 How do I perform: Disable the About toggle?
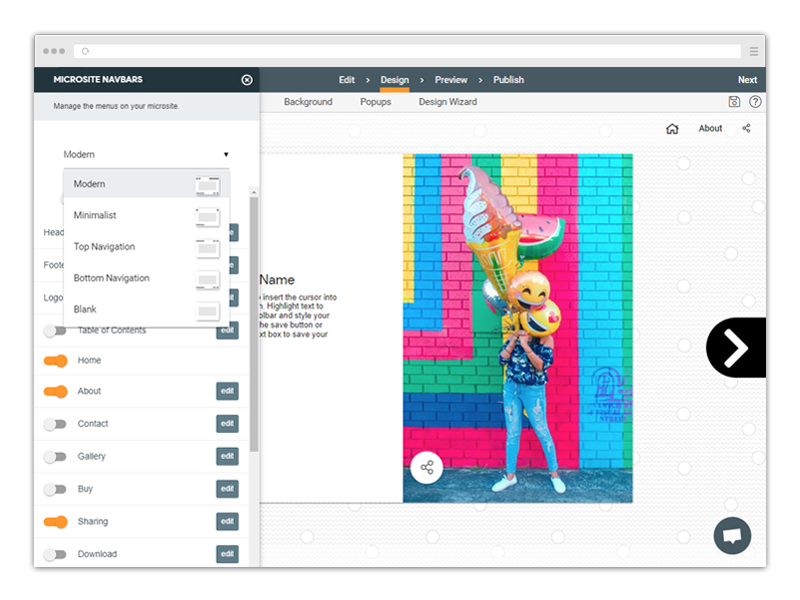pyautogui.click(x=55, y=391)
